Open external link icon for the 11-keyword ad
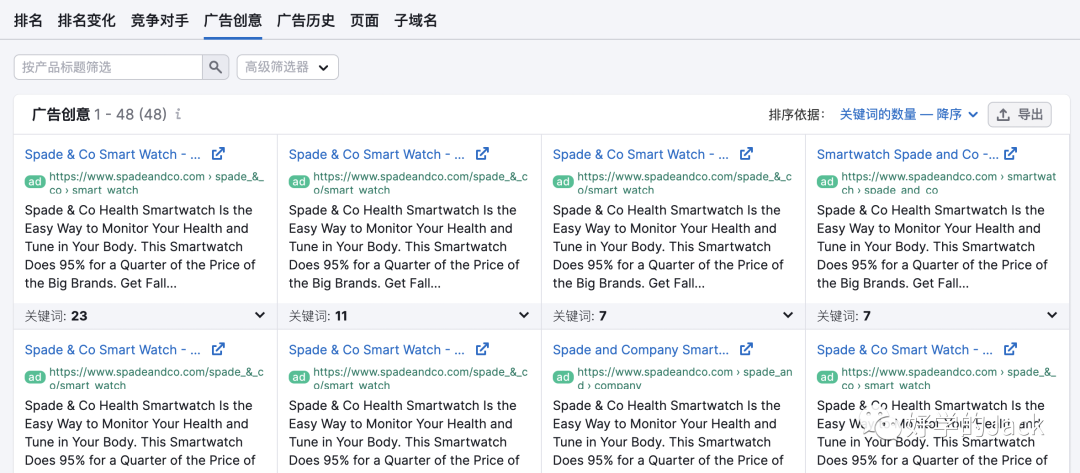Screen dimensions: 1080x473 coord(483,154)
